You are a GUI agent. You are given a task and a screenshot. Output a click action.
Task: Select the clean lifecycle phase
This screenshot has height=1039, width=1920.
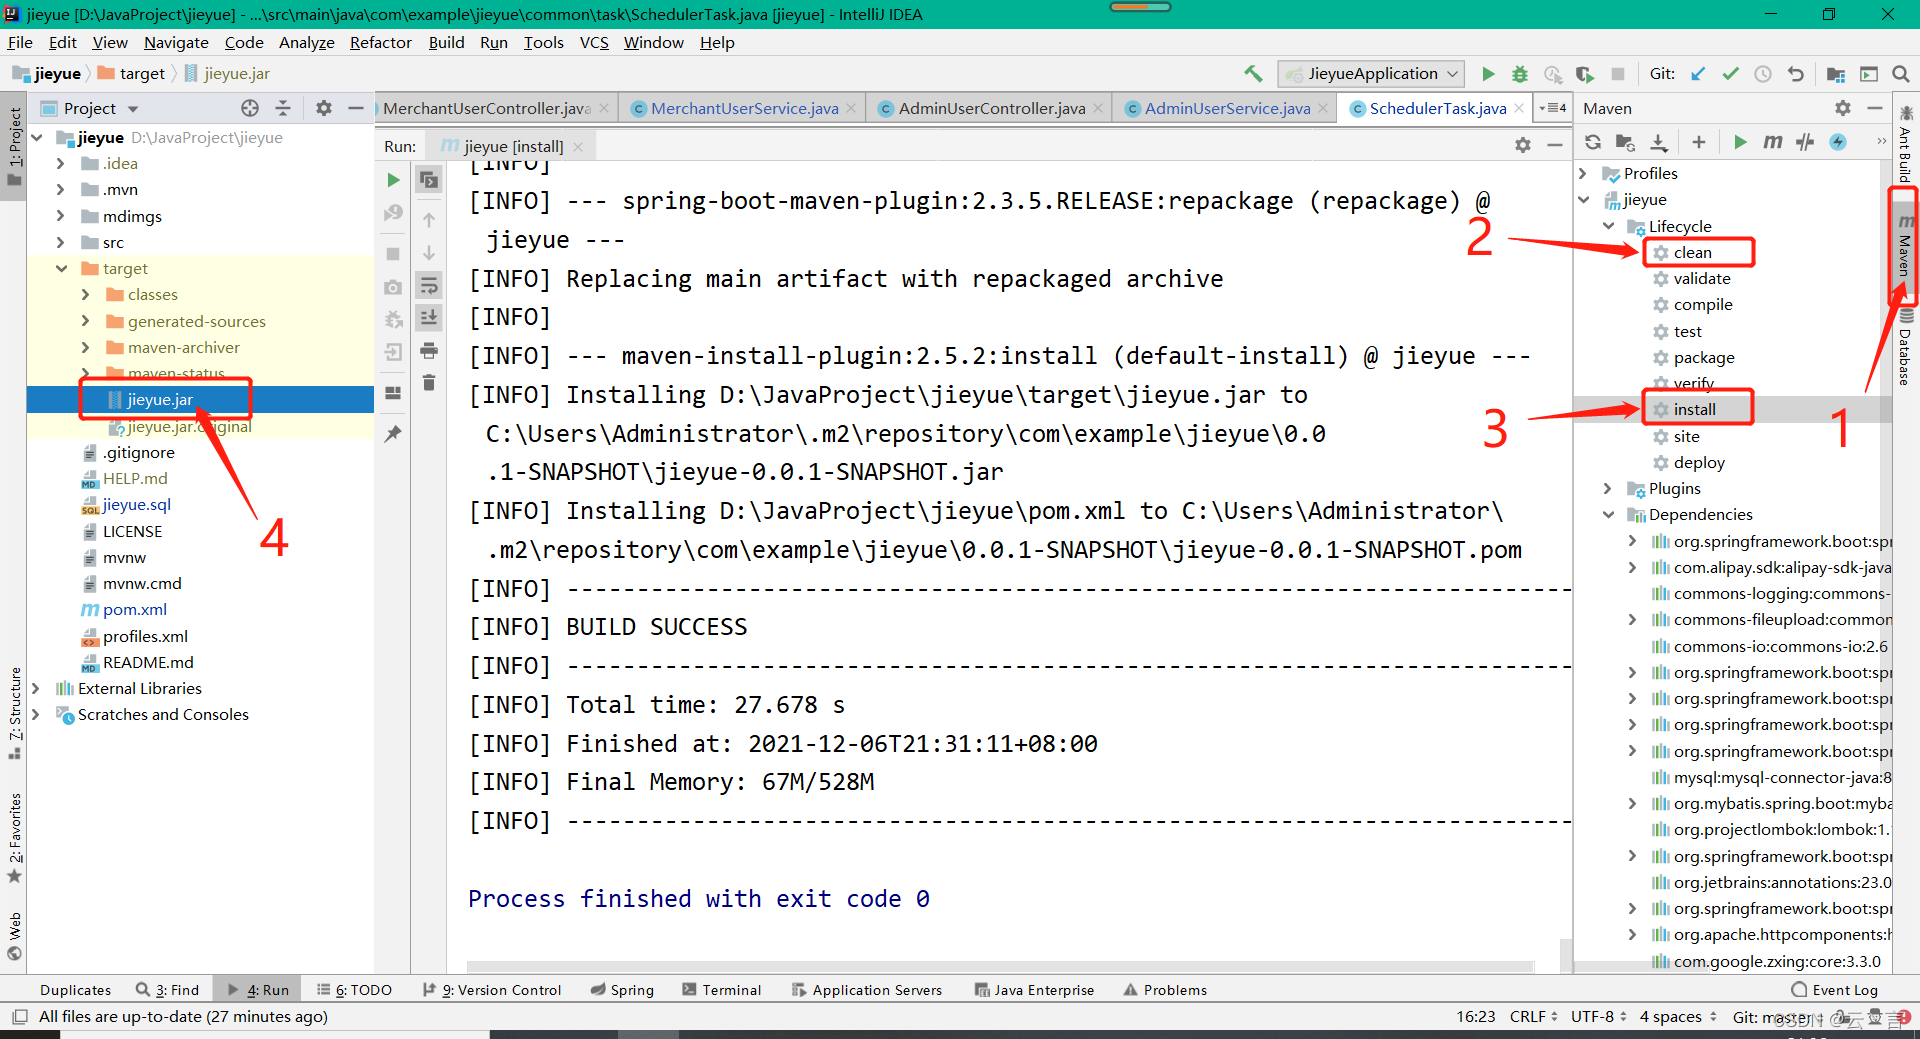click(1692, 253)
